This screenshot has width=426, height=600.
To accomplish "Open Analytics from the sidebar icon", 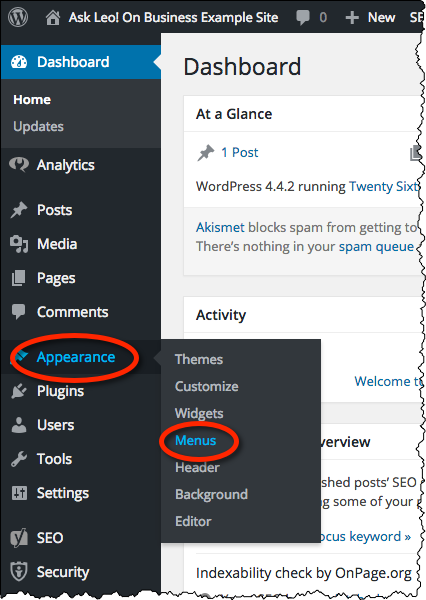I will [19, 165].
